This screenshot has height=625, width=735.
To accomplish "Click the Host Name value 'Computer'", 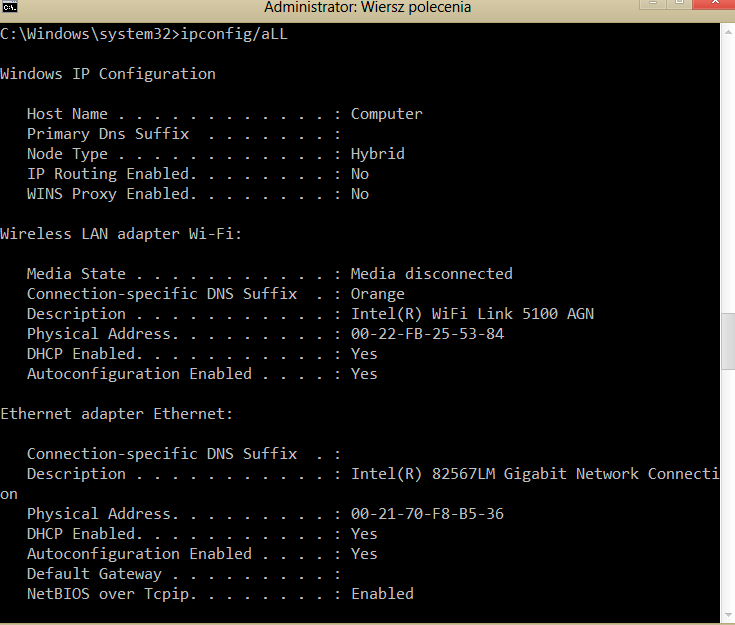I will (x=387, y=114).
